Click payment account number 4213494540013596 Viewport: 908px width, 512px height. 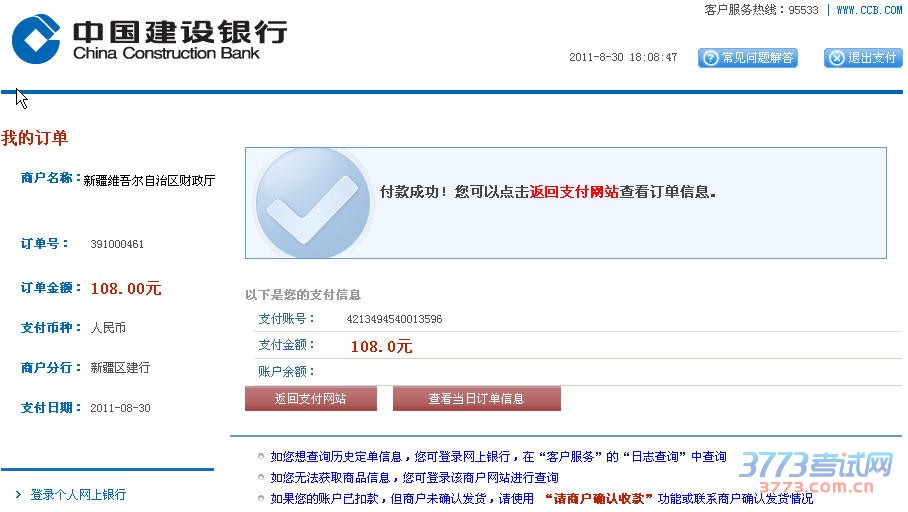pyautogui.click(x=394, y=320)
